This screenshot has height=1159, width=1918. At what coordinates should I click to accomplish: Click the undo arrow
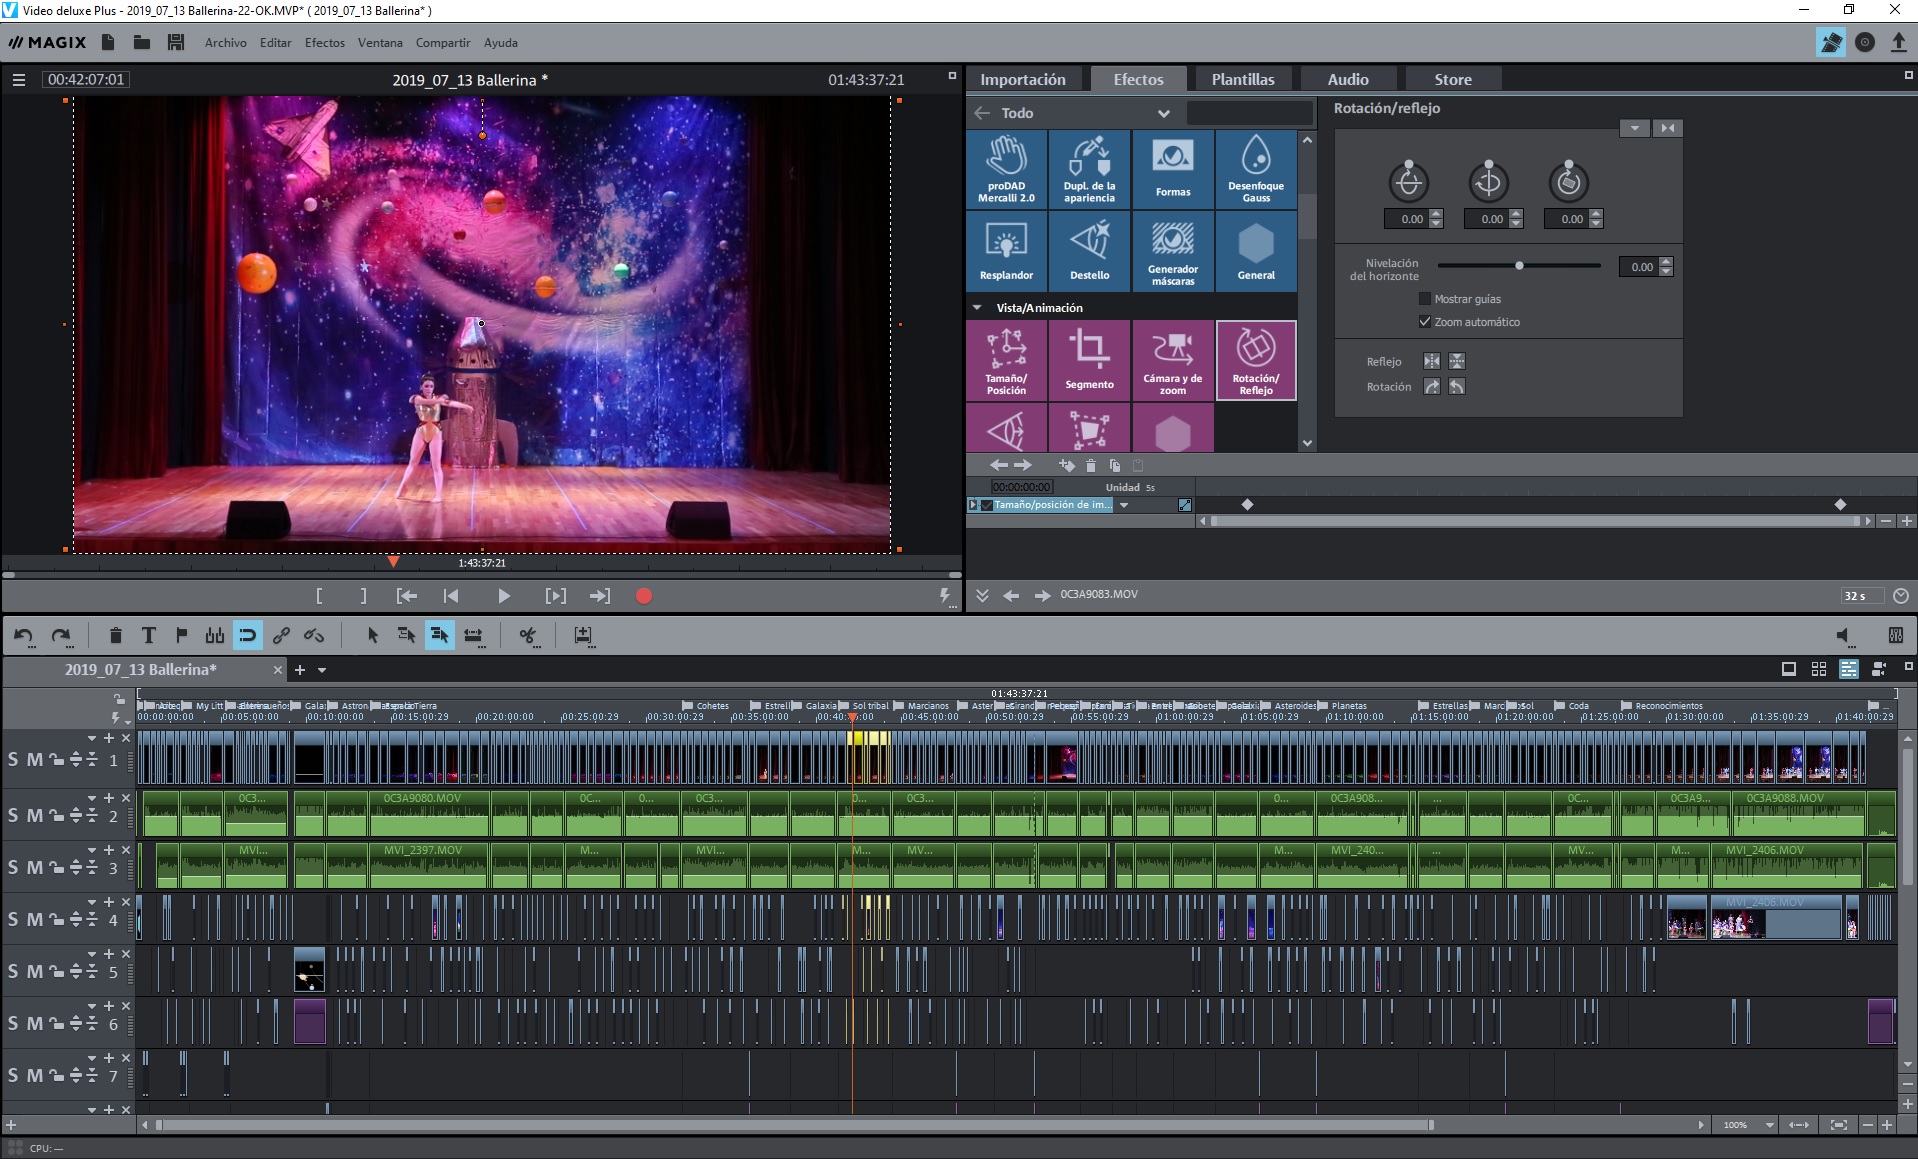[24, 635]
